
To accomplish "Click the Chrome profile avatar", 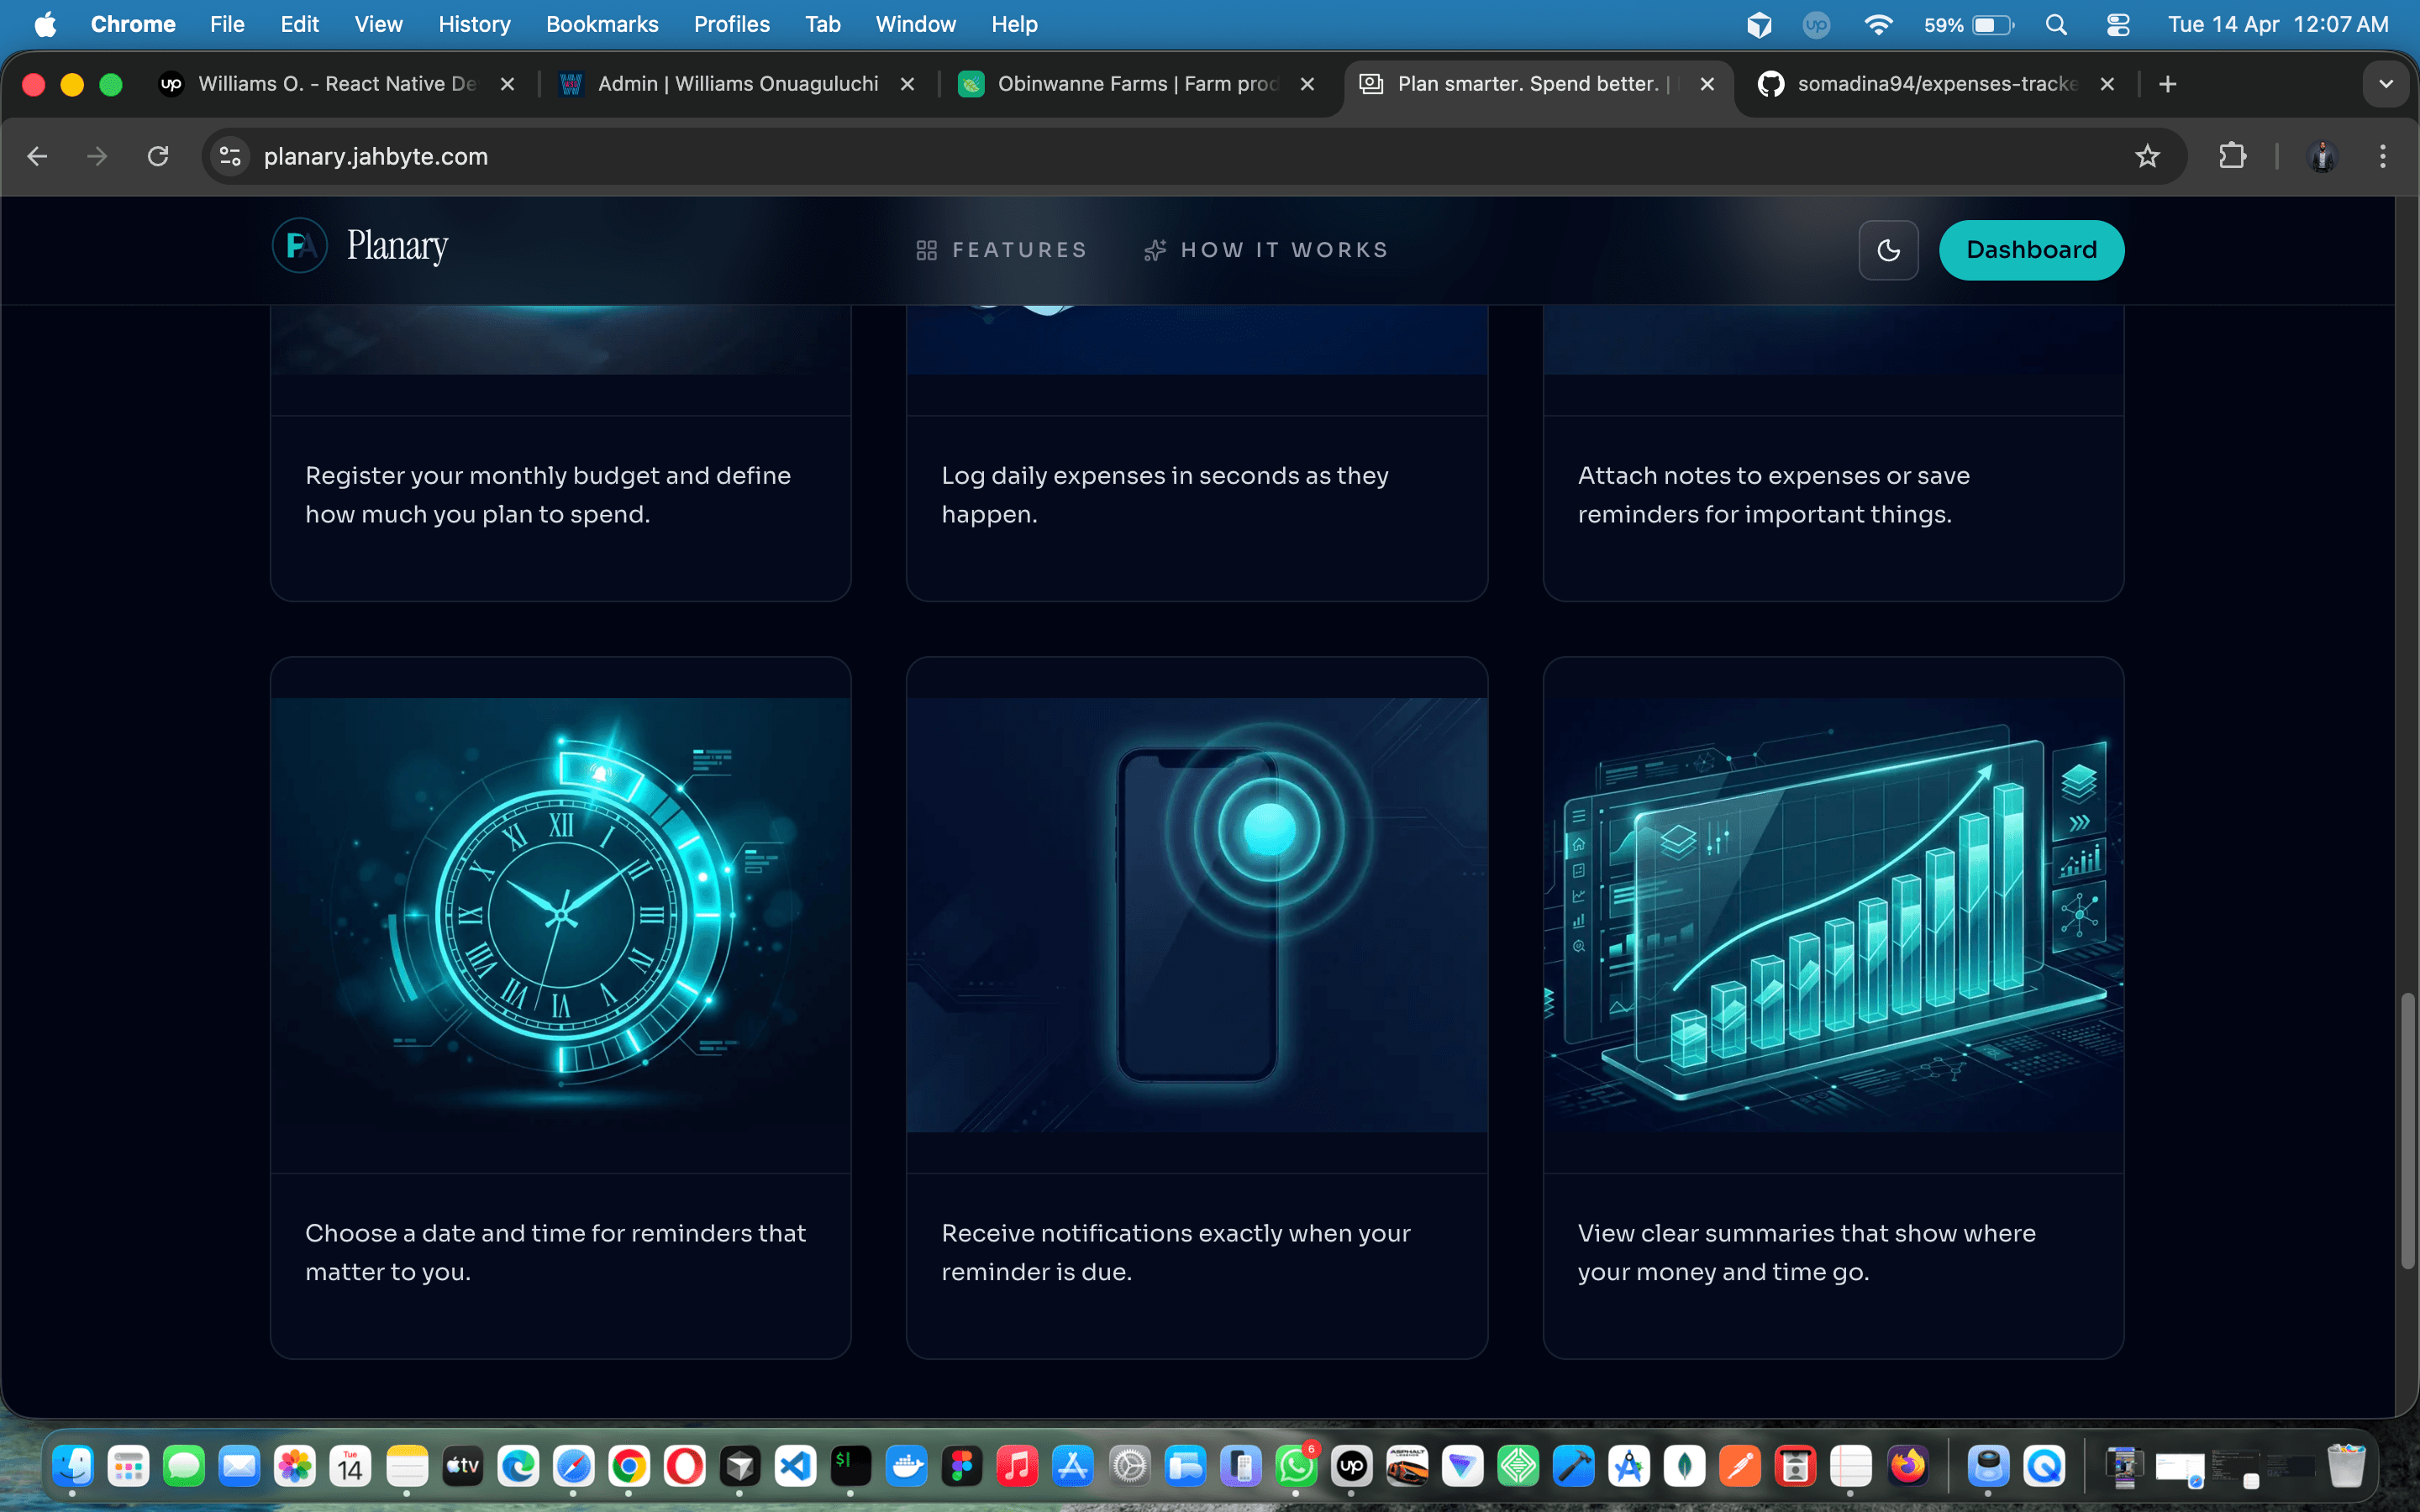I will [x=2322, y=156].
